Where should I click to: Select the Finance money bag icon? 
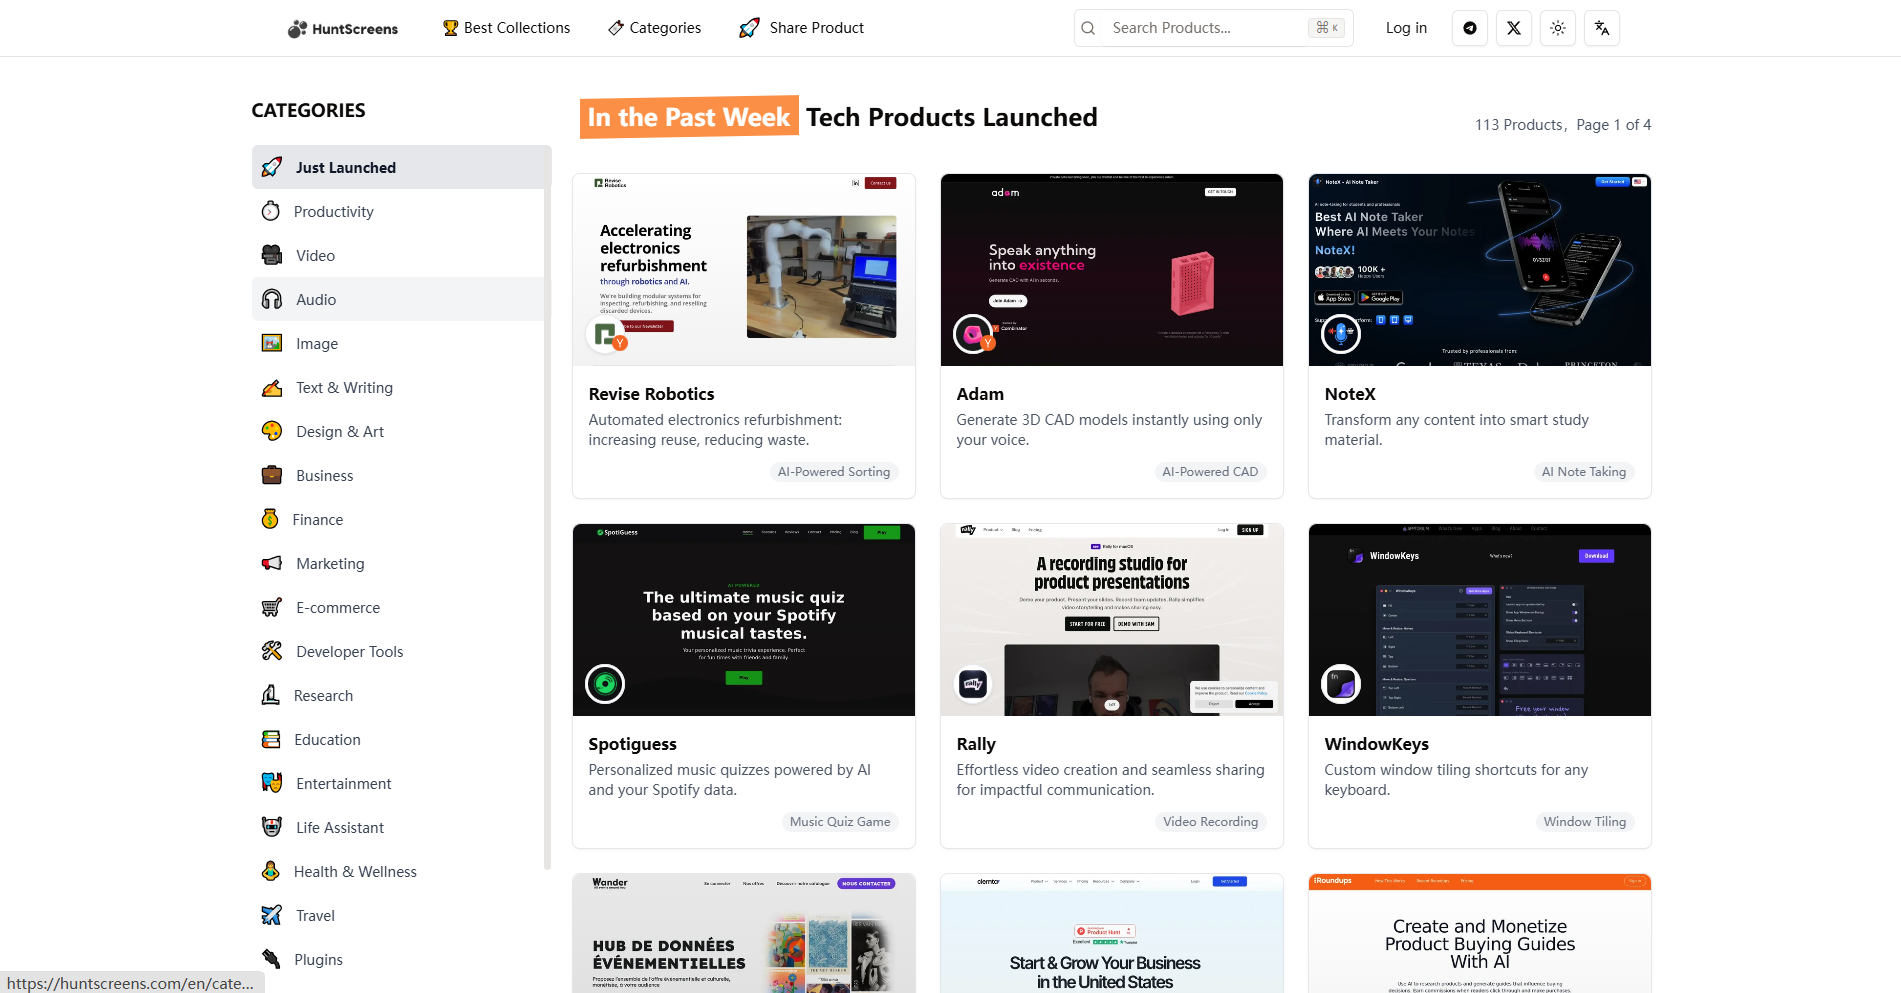click(x=270, y=519)
